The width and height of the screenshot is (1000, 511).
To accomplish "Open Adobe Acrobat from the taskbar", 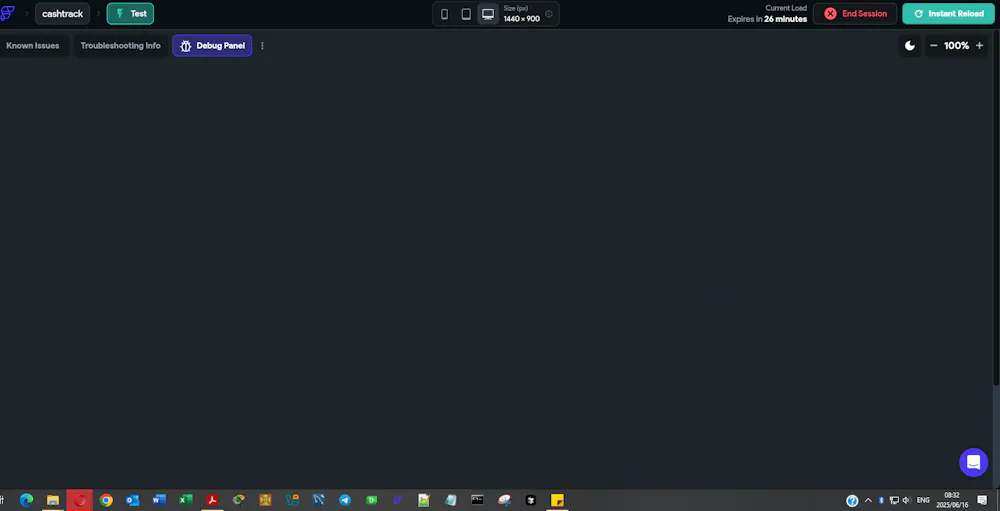I will point(212,500).
